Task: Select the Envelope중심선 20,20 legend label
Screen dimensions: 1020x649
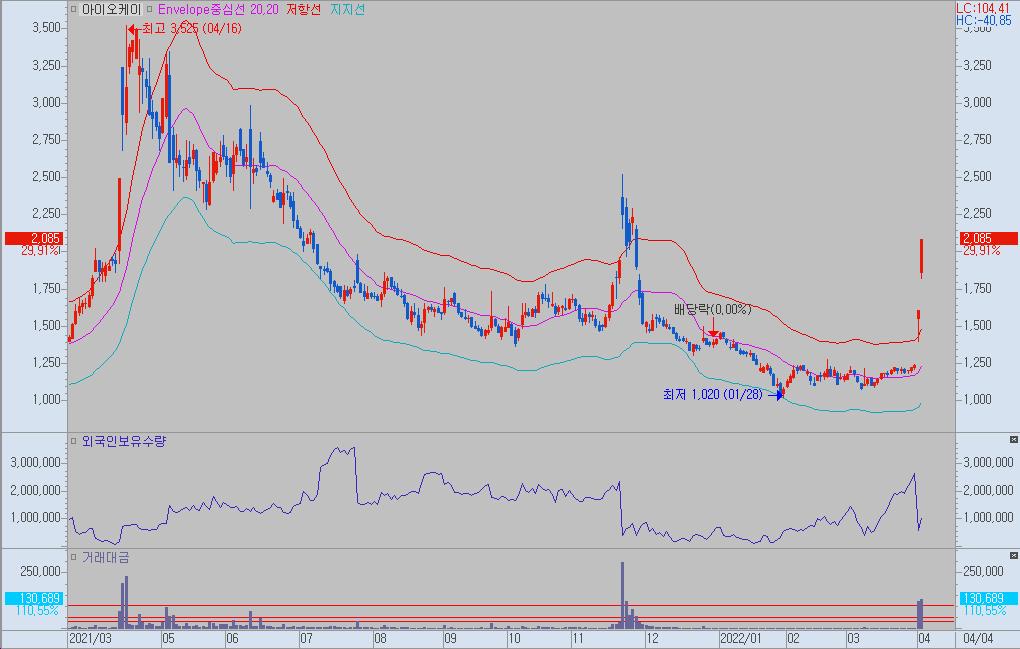Action: pos(218,10)
